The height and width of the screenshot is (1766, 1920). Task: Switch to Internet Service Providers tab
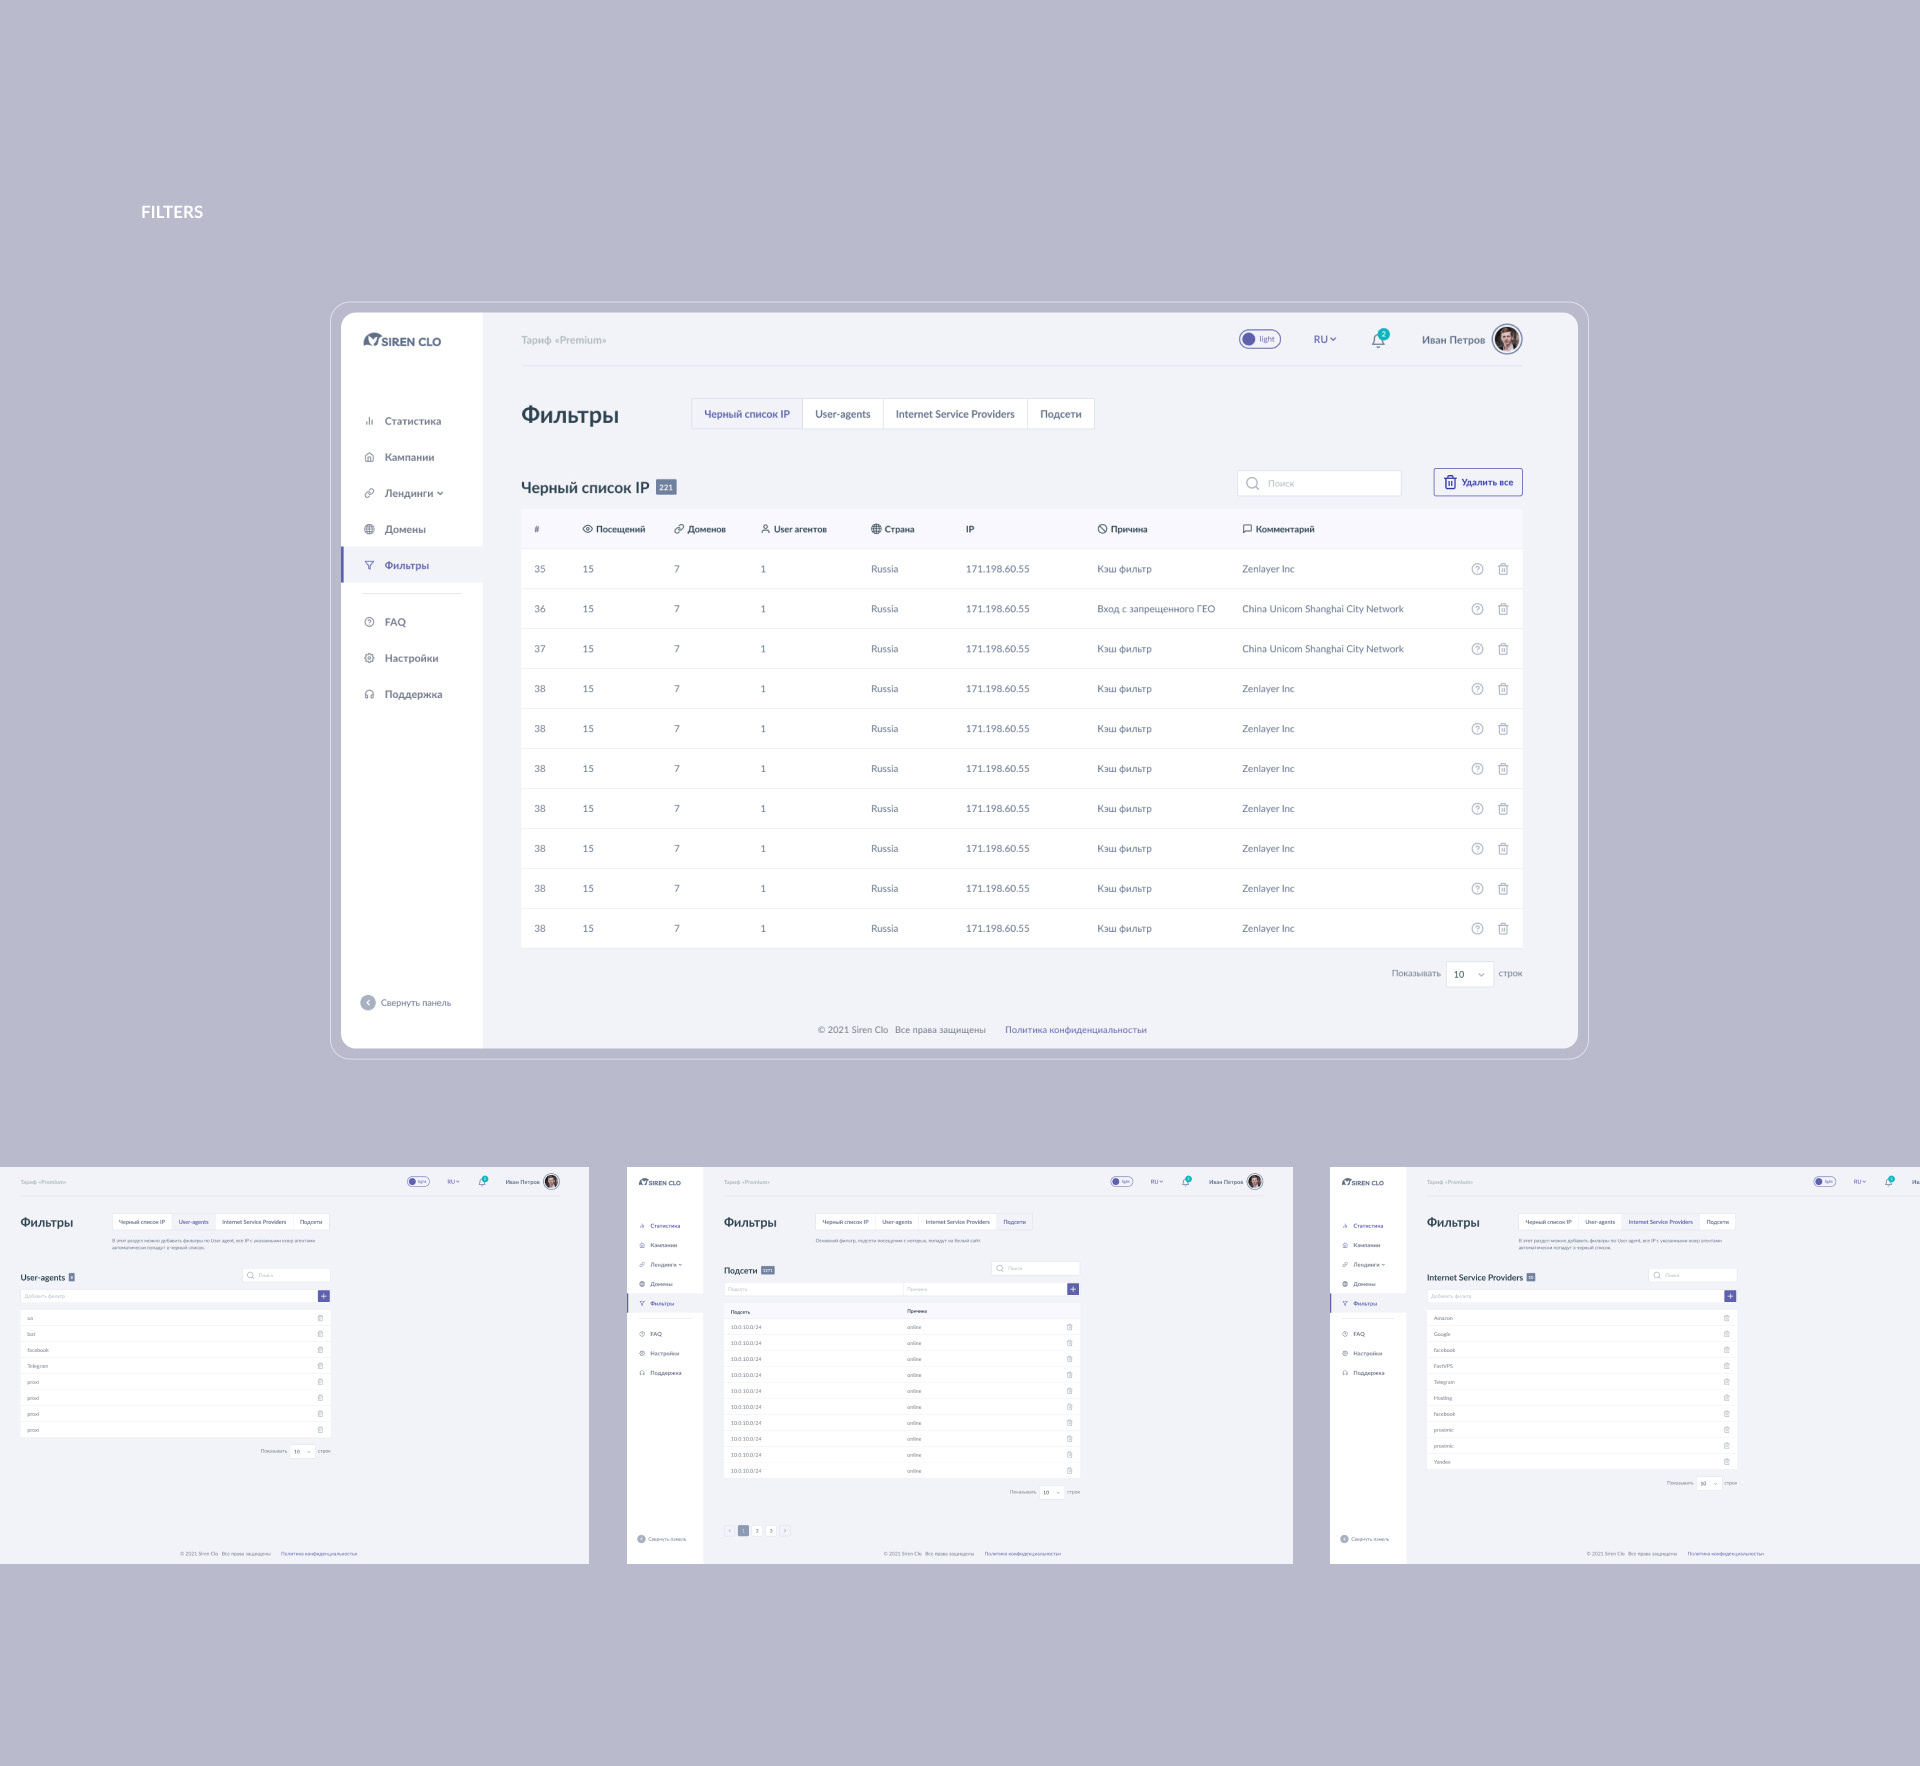(x=954, y=414)
